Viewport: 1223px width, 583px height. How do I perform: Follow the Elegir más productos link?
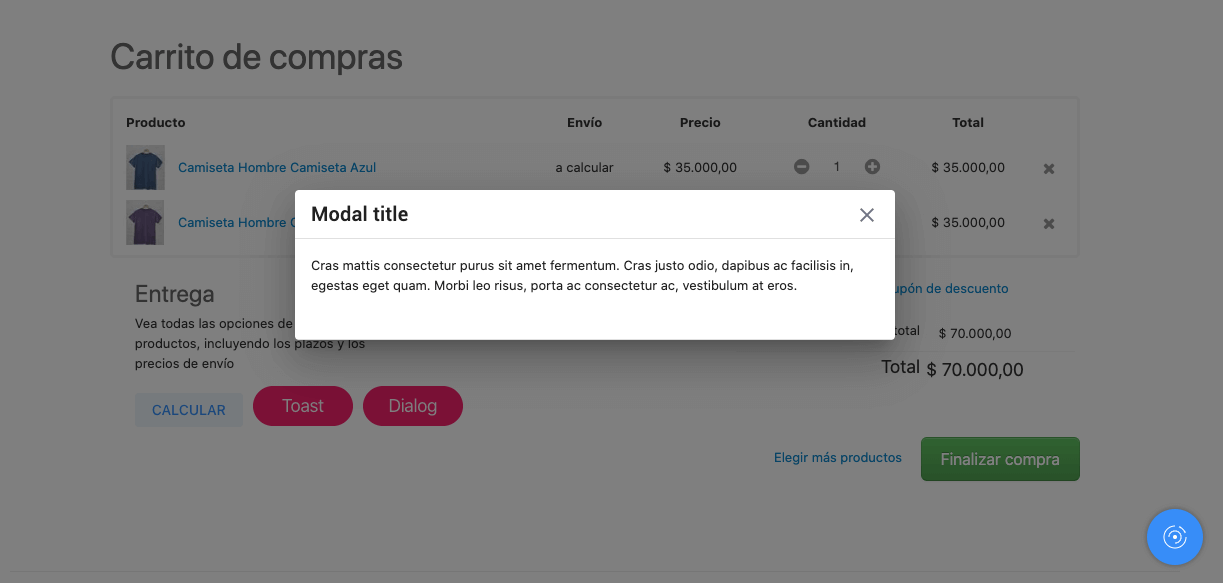click(838, 458)
